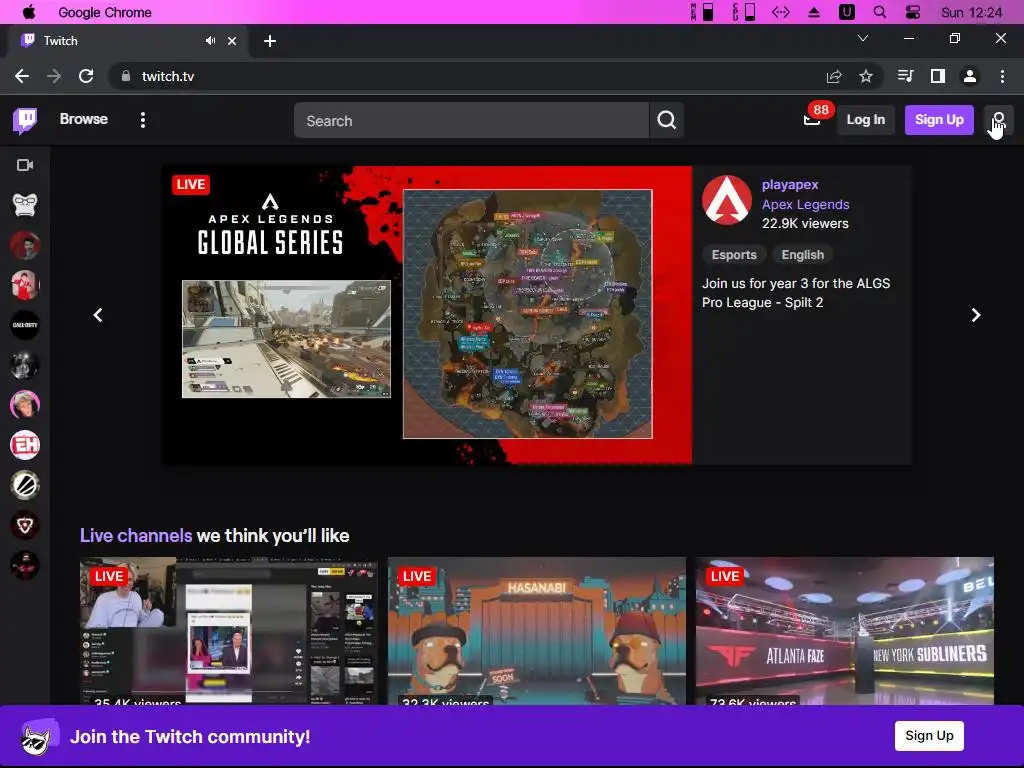The image size is (1024, 768).
Task: Go back in Chrome
Action: pyautogui.click(x=22, y=76)
